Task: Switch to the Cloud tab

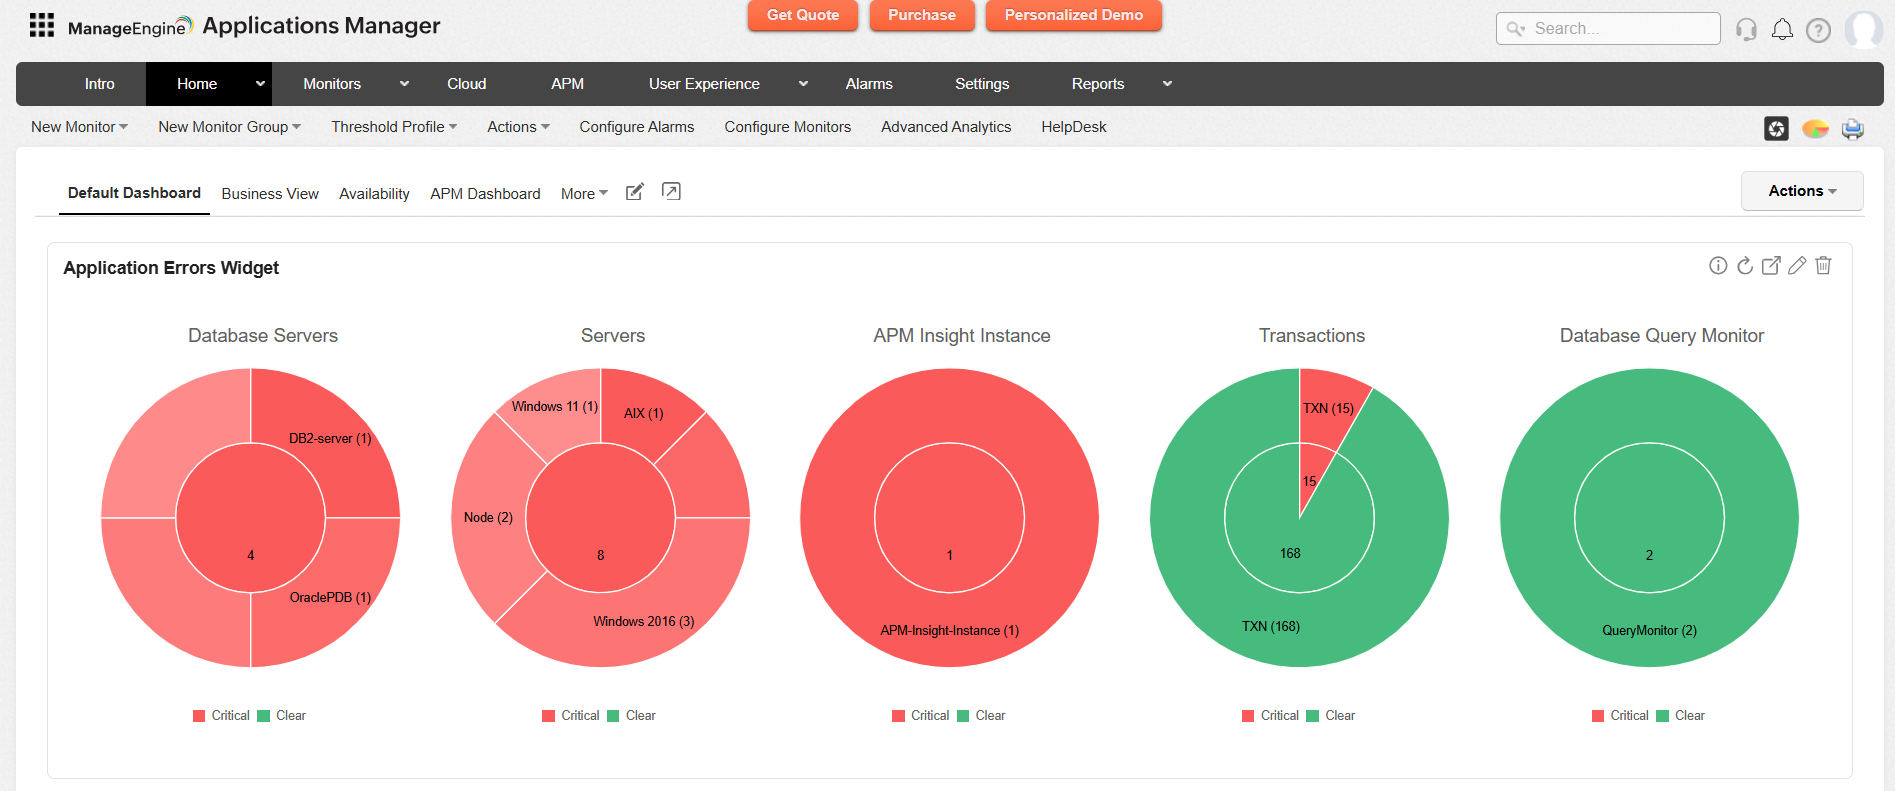Action: coord(467,84)
